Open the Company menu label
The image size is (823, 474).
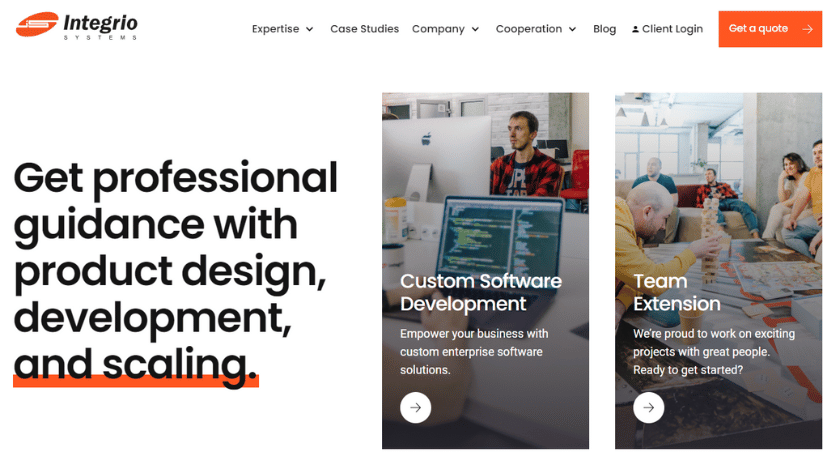pos(438,29)
